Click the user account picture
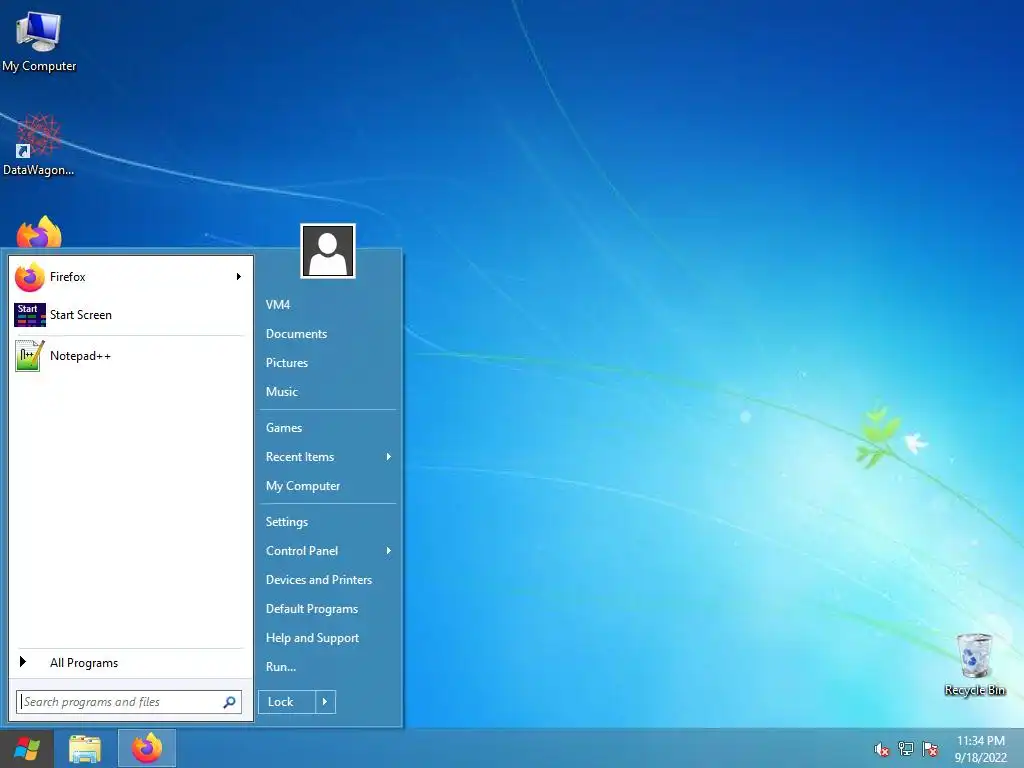 [x=328, y=251]
